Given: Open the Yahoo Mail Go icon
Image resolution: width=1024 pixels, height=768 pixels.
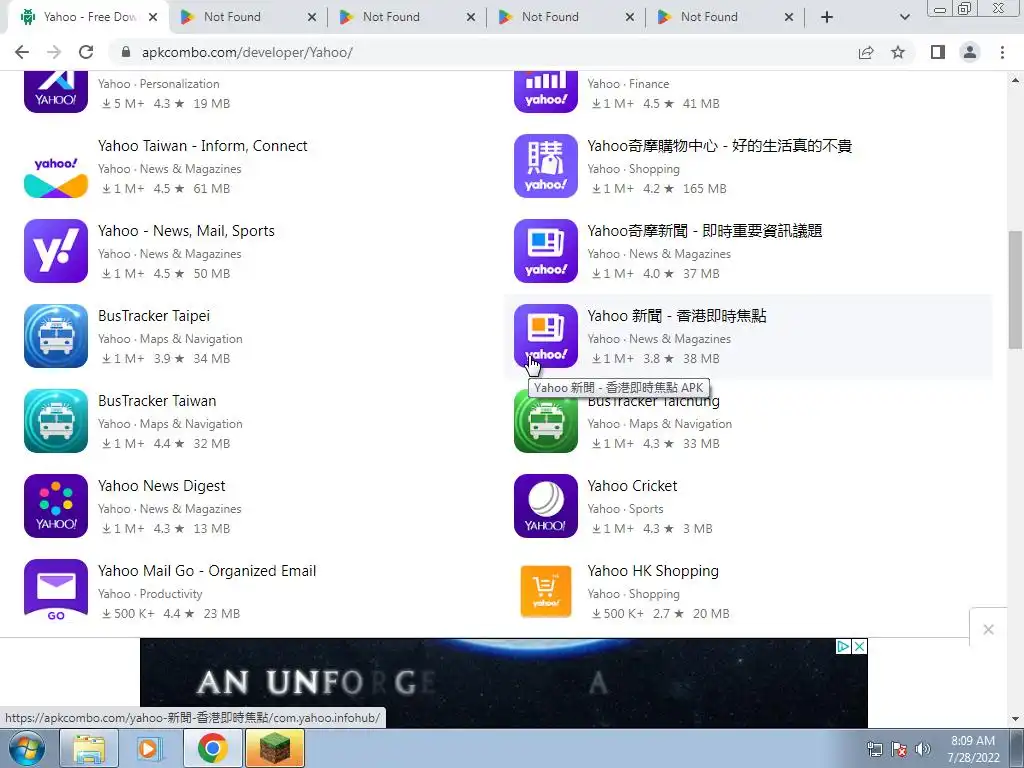Looking at the screenshot, I should pos(56,590).
